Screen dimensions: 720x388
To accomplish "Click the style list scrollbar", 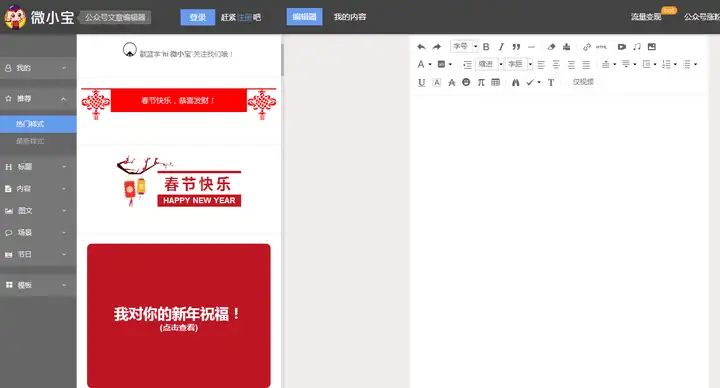I will click(x=282, y=60).
